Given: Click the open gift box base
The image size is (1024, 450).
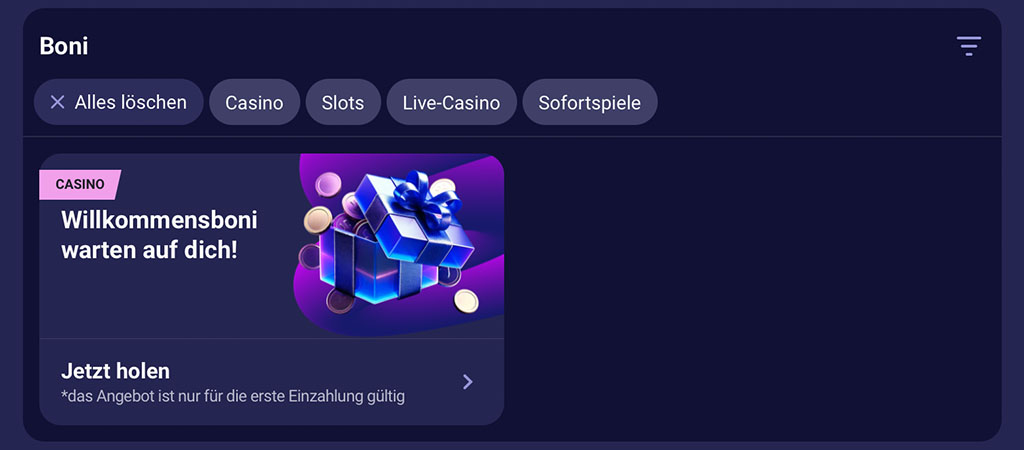Looking at the screenshot, I should click(x=377, y=268).
